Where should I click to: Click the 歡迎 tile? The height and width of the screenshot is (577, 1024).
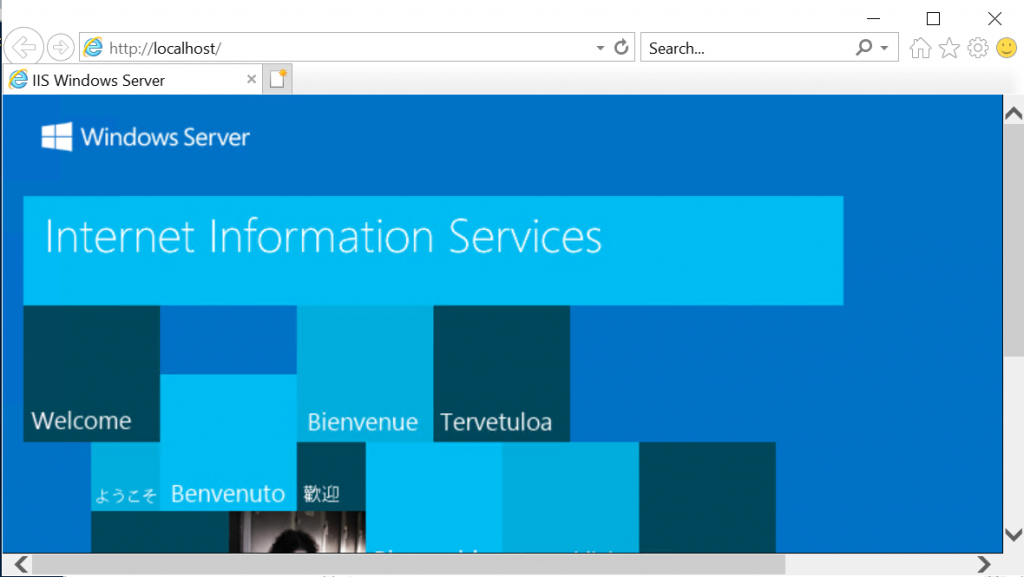tap(331, 476)
